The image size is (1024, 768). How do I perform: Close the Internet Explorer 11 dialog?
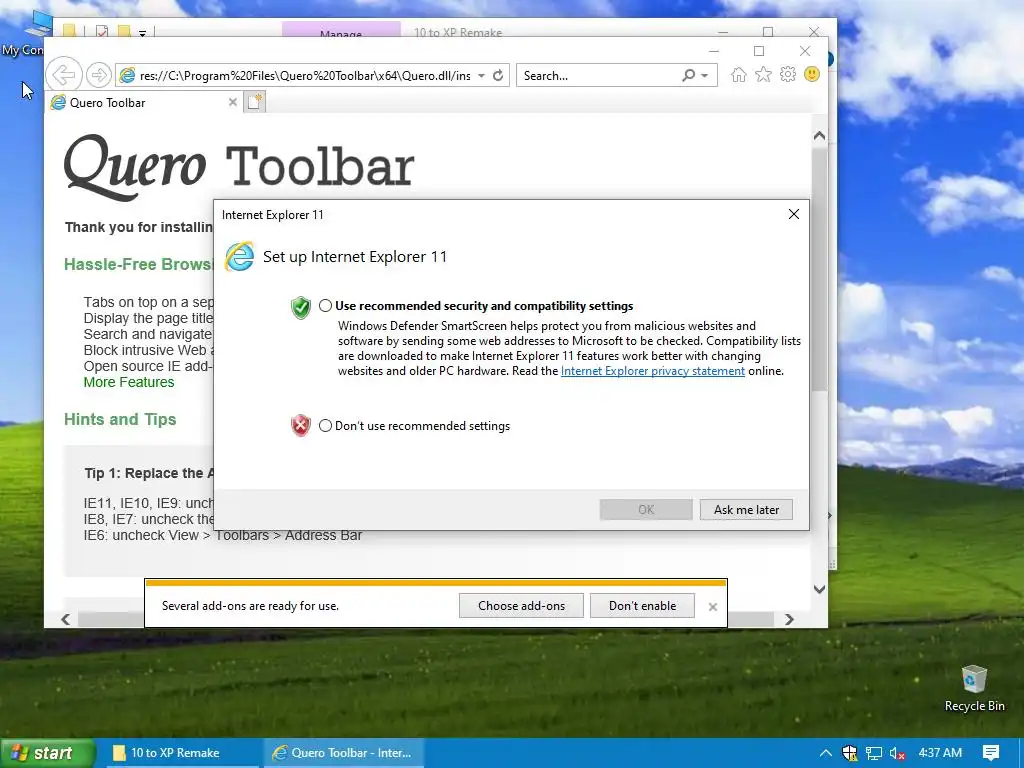pos(793,214)
